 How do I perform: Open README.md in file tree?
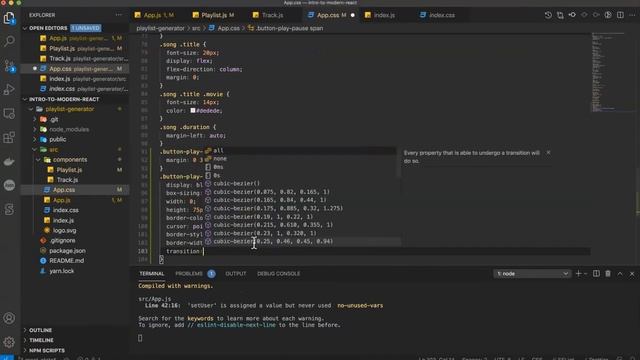[75, 260]
